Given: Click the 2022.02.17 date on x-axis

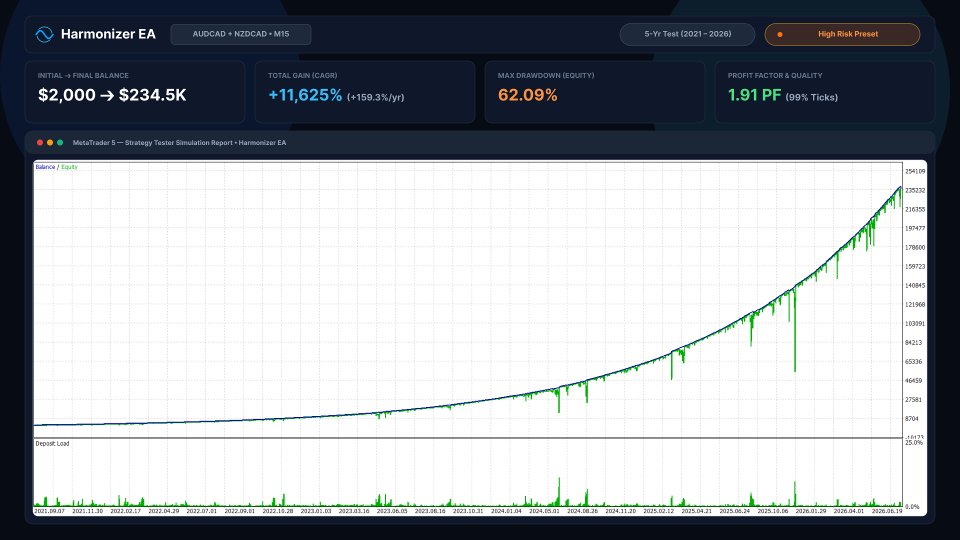Looking at the screenshot, I should pos(126,511).
